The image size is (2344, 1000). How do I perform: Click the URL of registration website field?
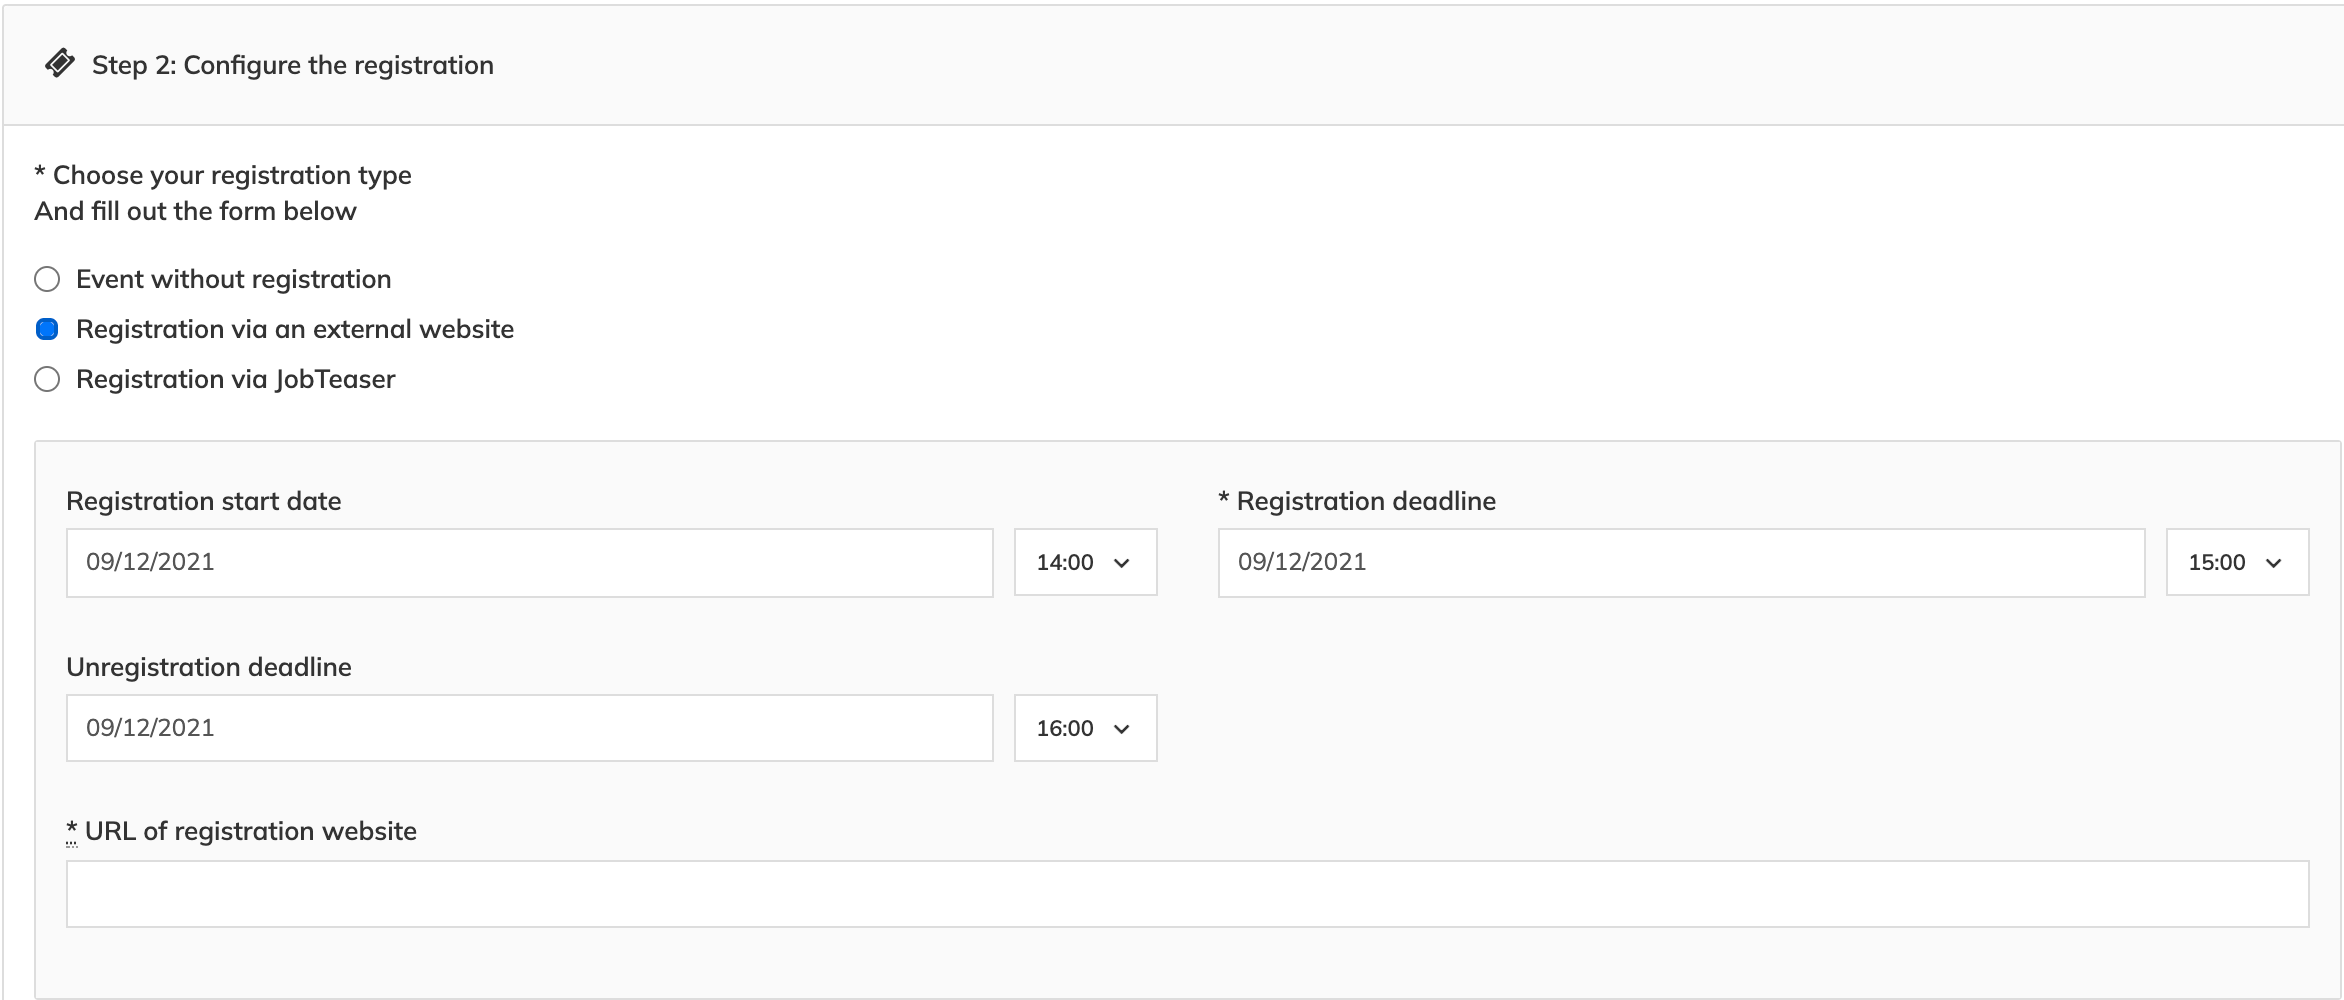pos(1186,894)
